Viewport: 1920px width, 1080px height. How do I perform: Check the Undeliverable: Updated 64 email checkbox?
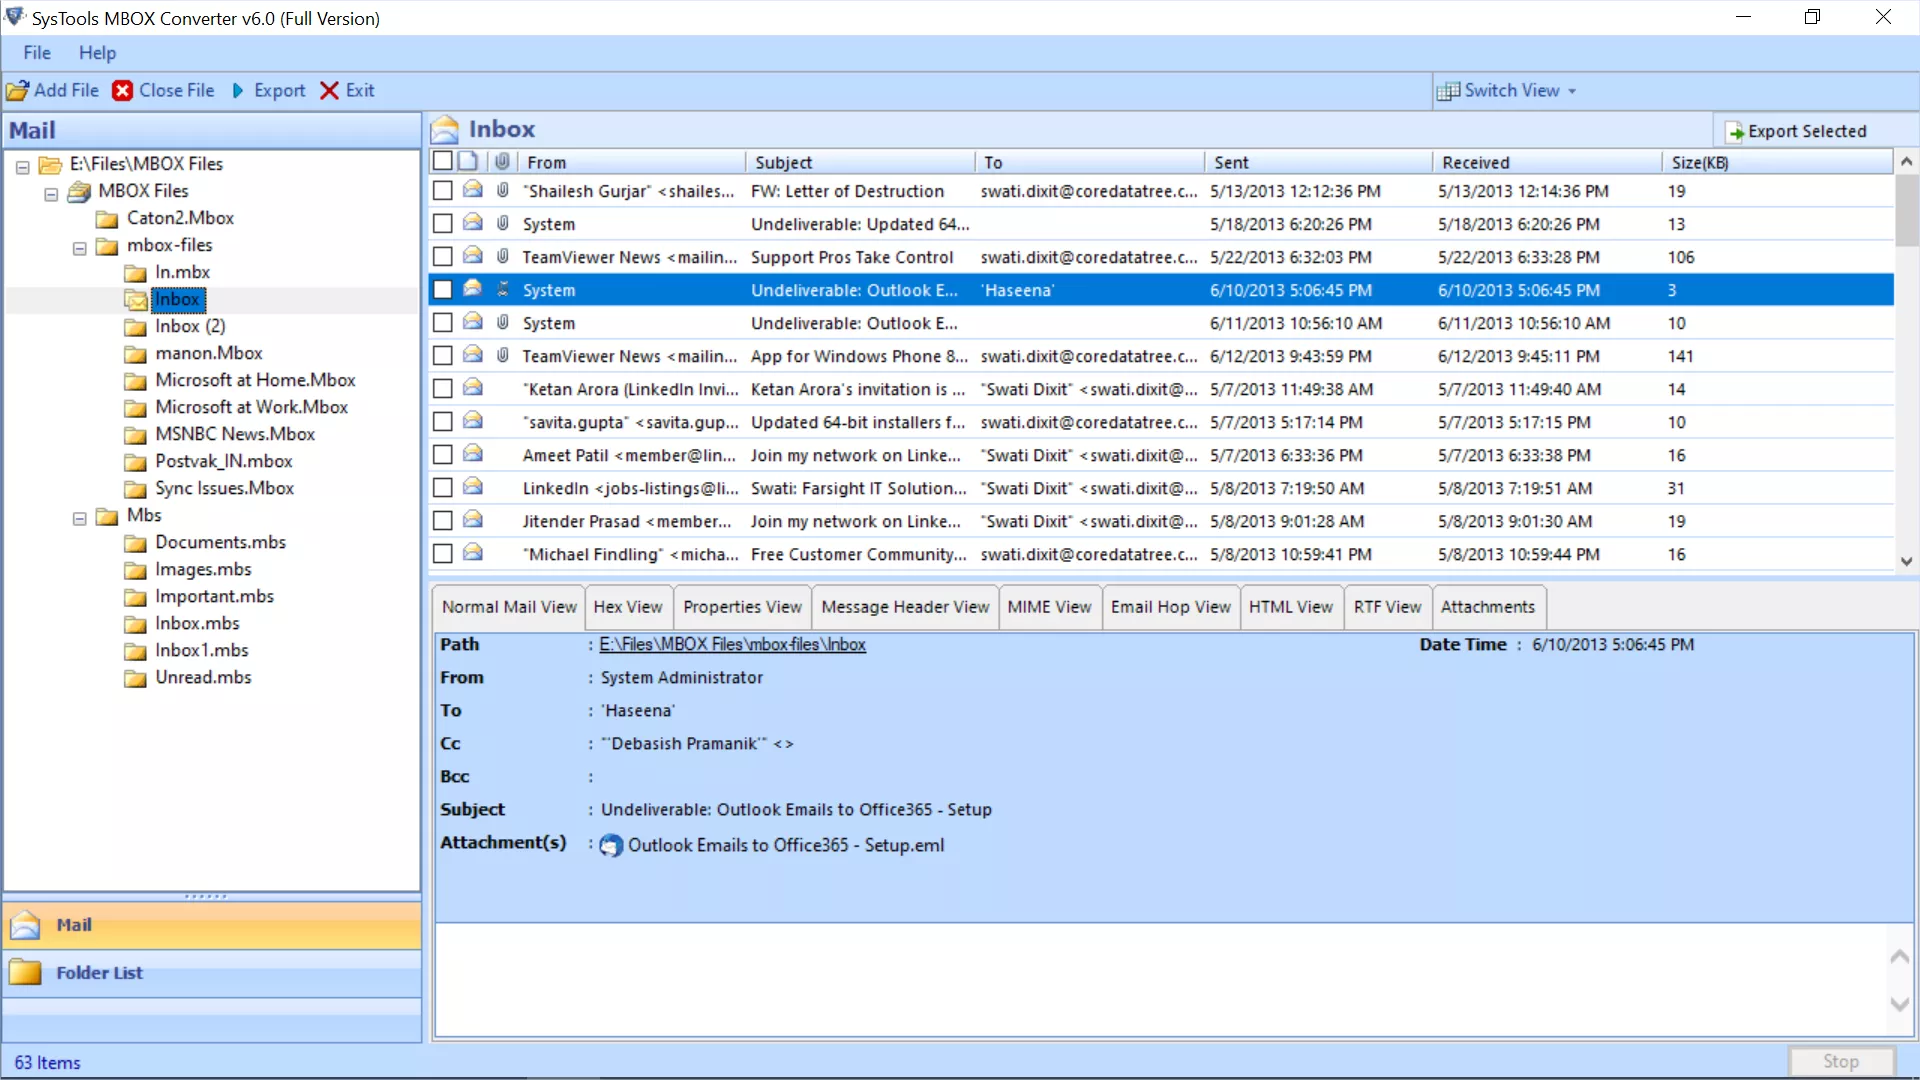tap(442, 223)
